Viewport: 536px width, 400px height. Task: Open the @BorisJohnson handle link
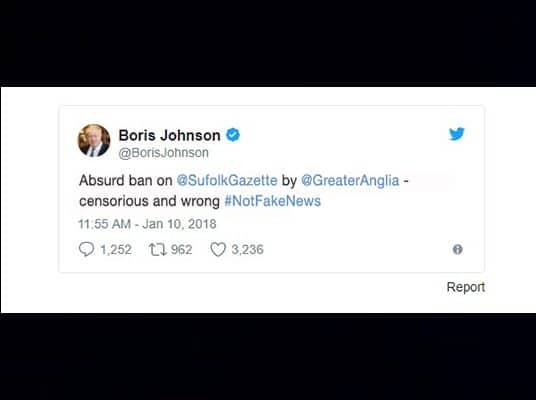click(x=163, y=153)
